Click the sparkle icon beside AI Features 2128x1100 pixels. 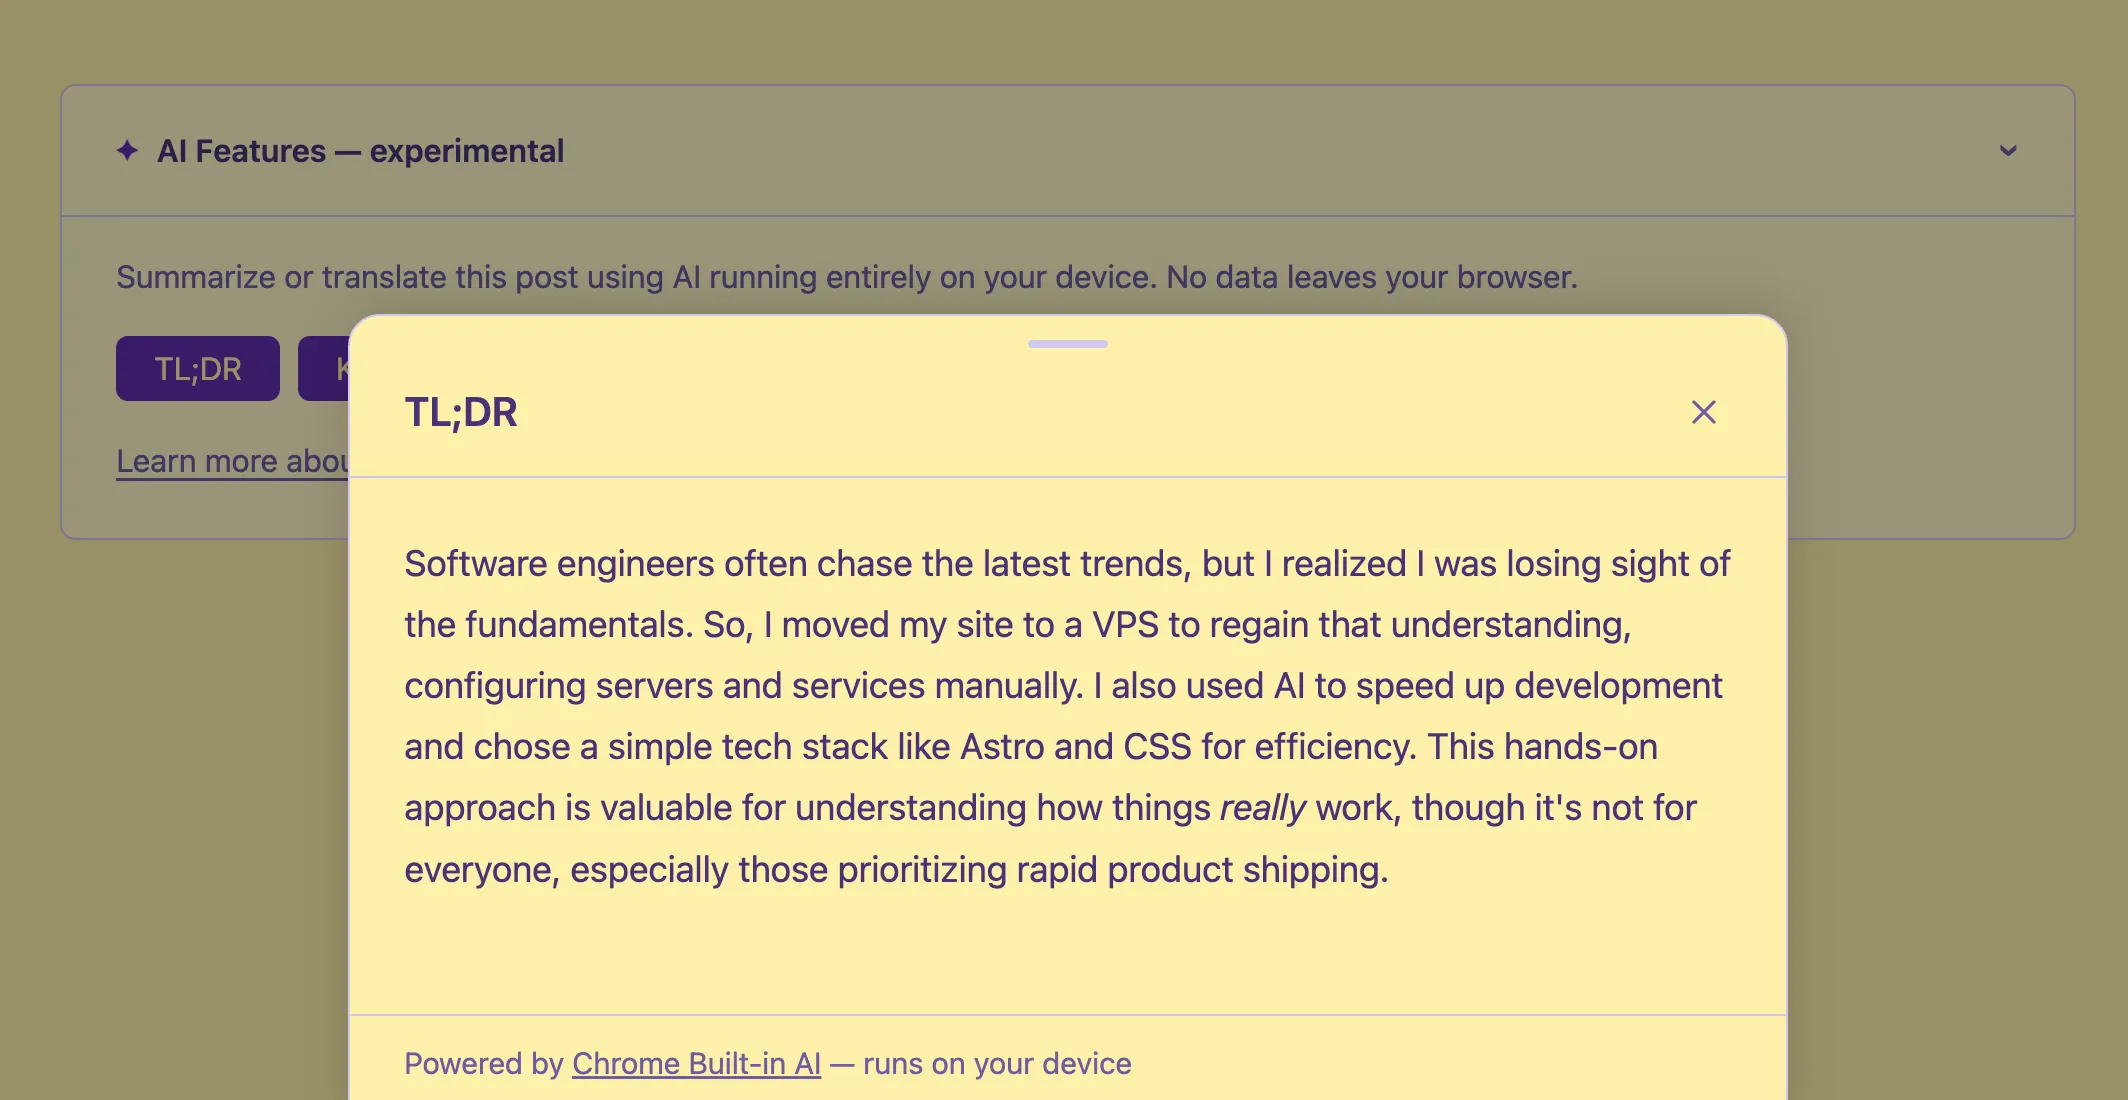(x=127, y=151)
